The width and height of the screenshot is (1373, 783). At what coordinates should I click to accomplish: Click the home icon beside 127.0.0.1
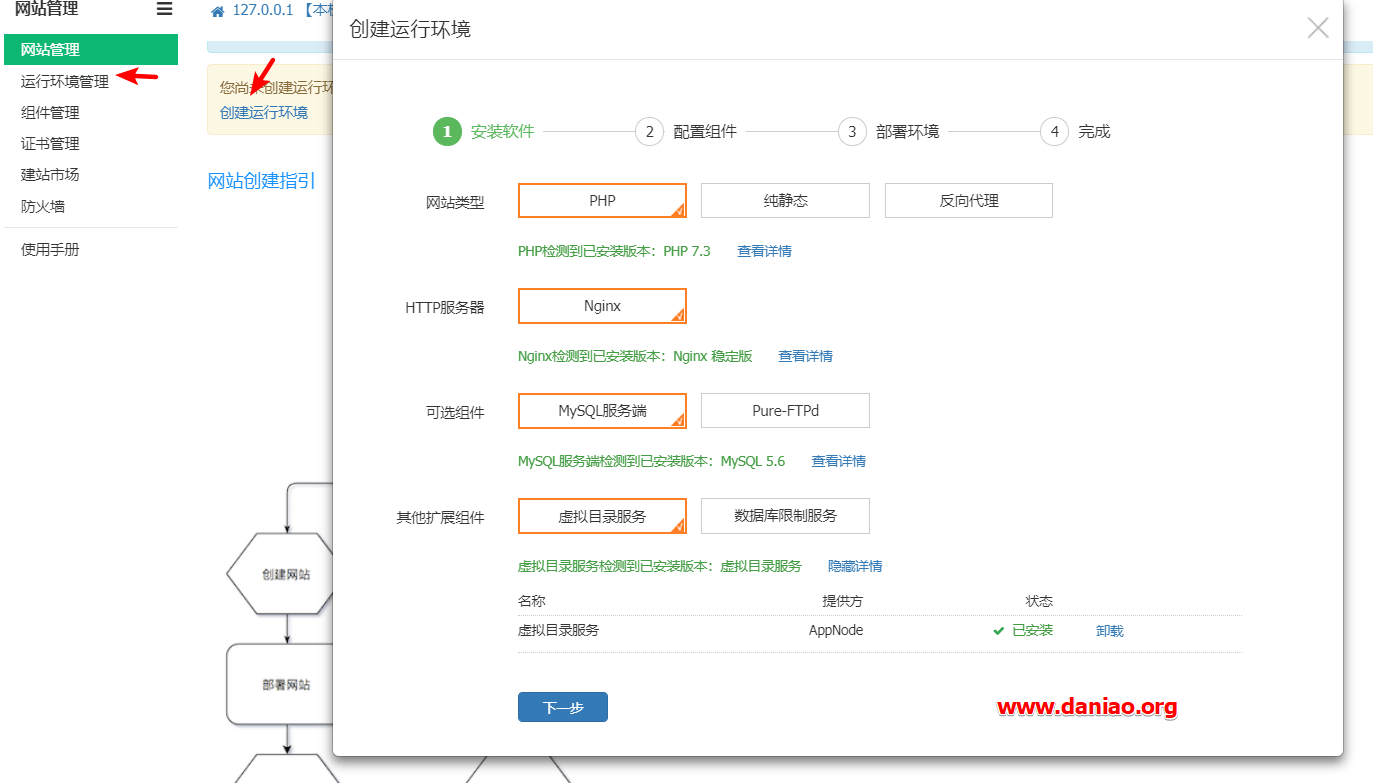click(217, 11)
